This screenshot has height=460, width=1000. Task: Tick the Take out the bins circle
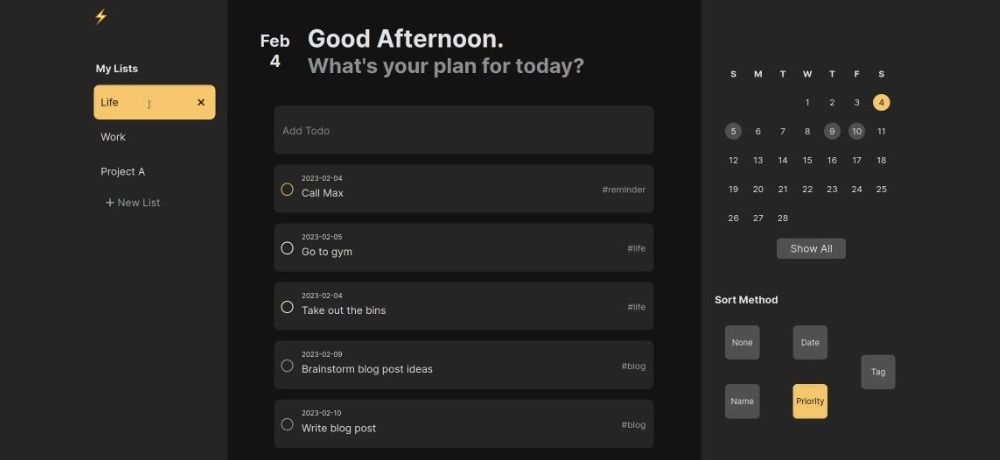pos(287,307)
